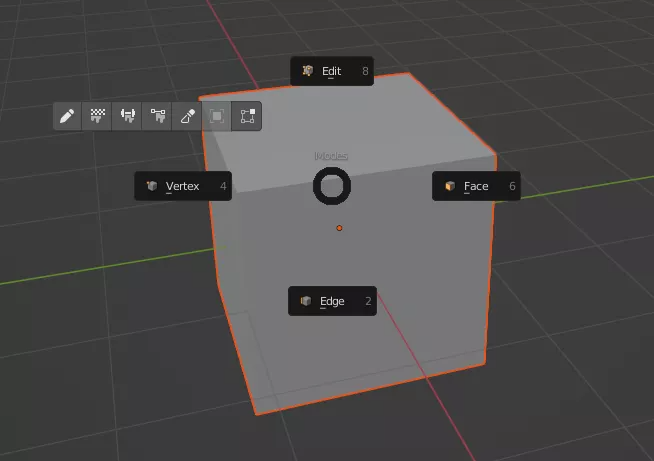Pick Face in the Modes pie menu
Viewport: 654px width, 461px height.
point(476,186)
